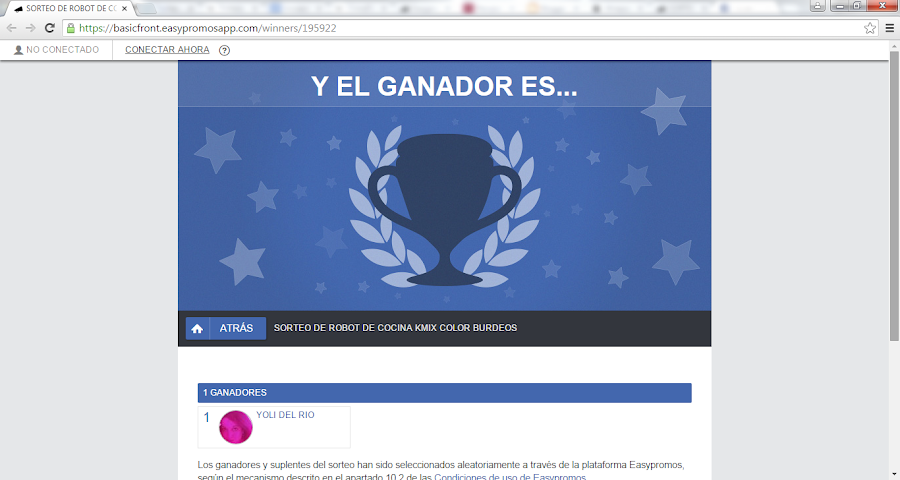Click the scrollbar down arrow

pos(894,475)
